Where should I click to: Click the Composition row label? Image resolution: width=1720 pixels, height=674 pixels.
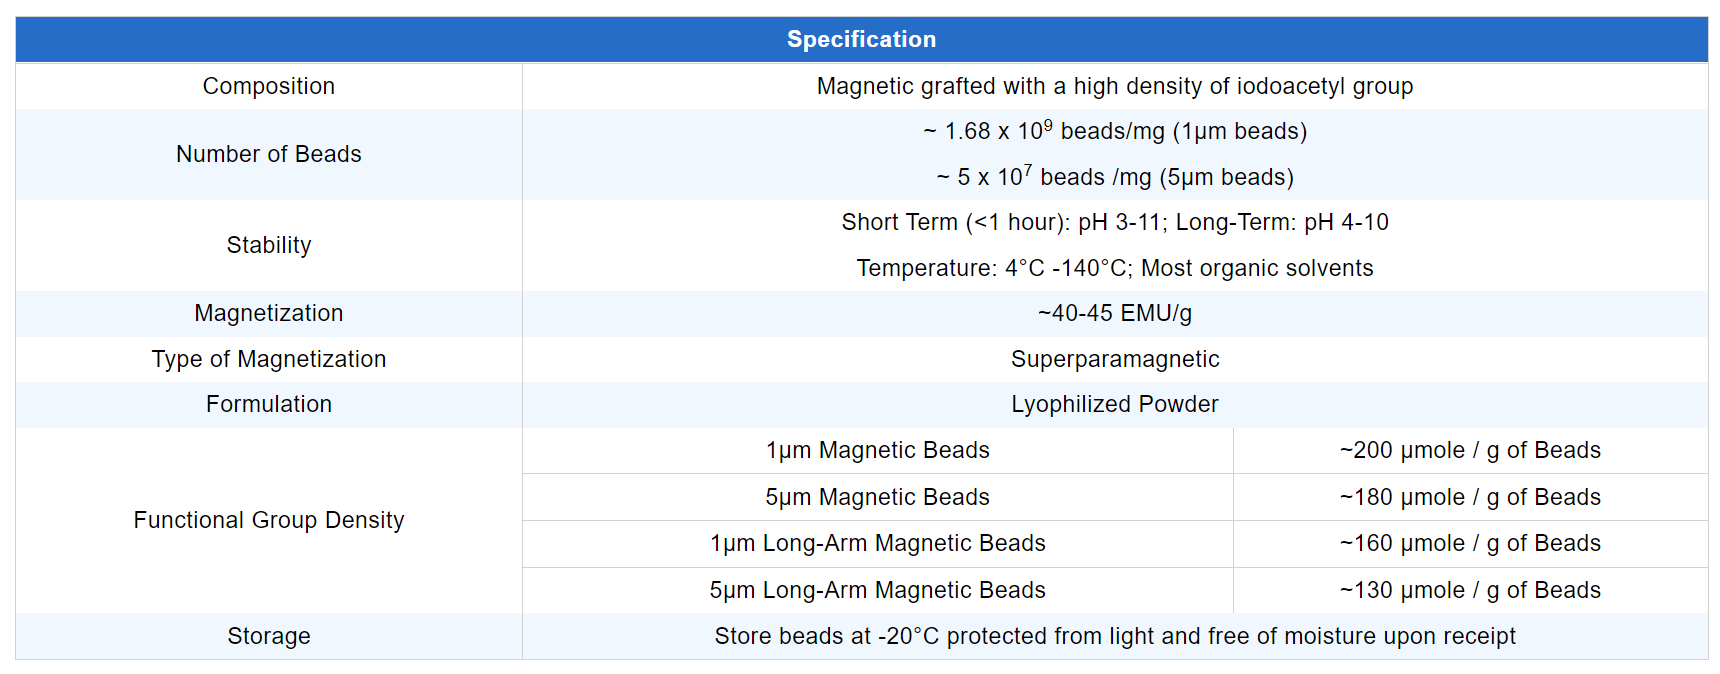click(268, 86)
